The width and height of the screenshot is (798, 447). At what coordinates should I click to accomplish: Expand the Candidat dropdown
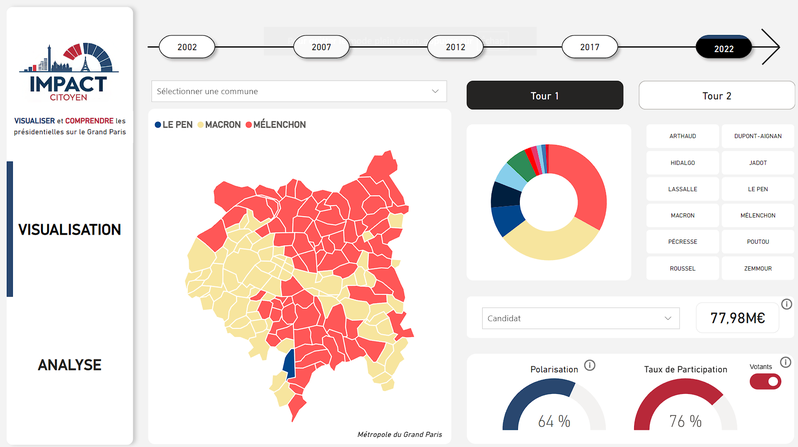click(x=581, y=318)
